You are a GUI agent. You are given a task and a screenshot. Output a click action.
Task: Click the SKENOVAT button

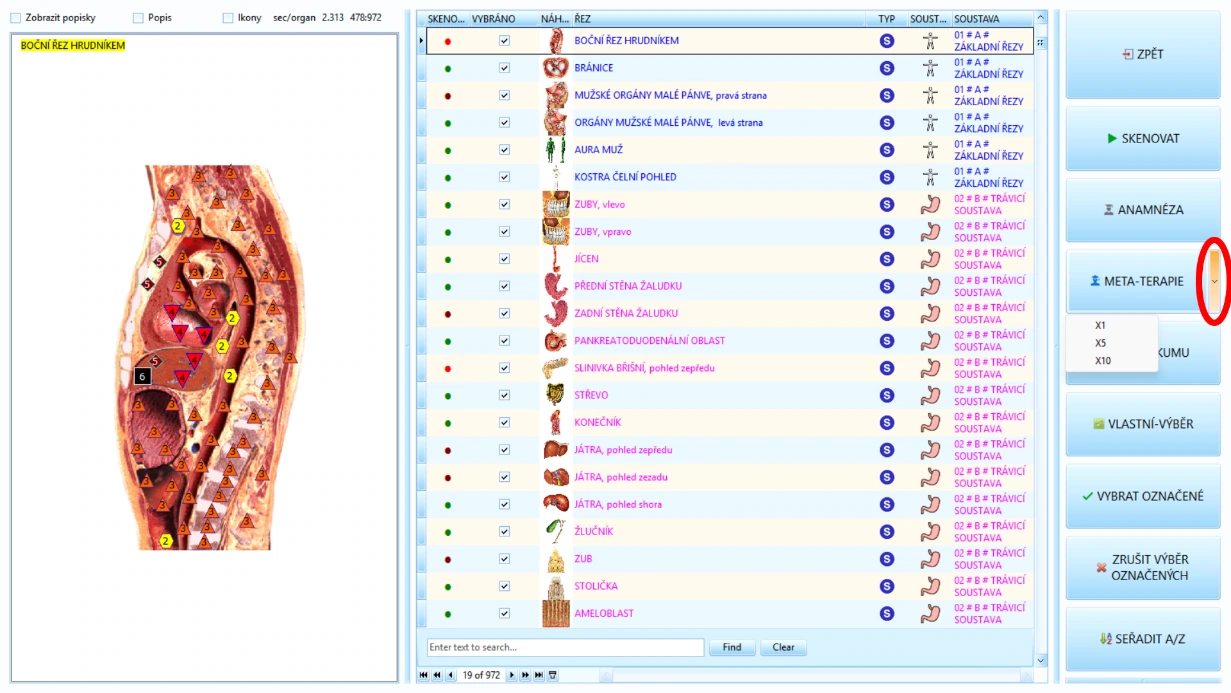coord(1142,139)
